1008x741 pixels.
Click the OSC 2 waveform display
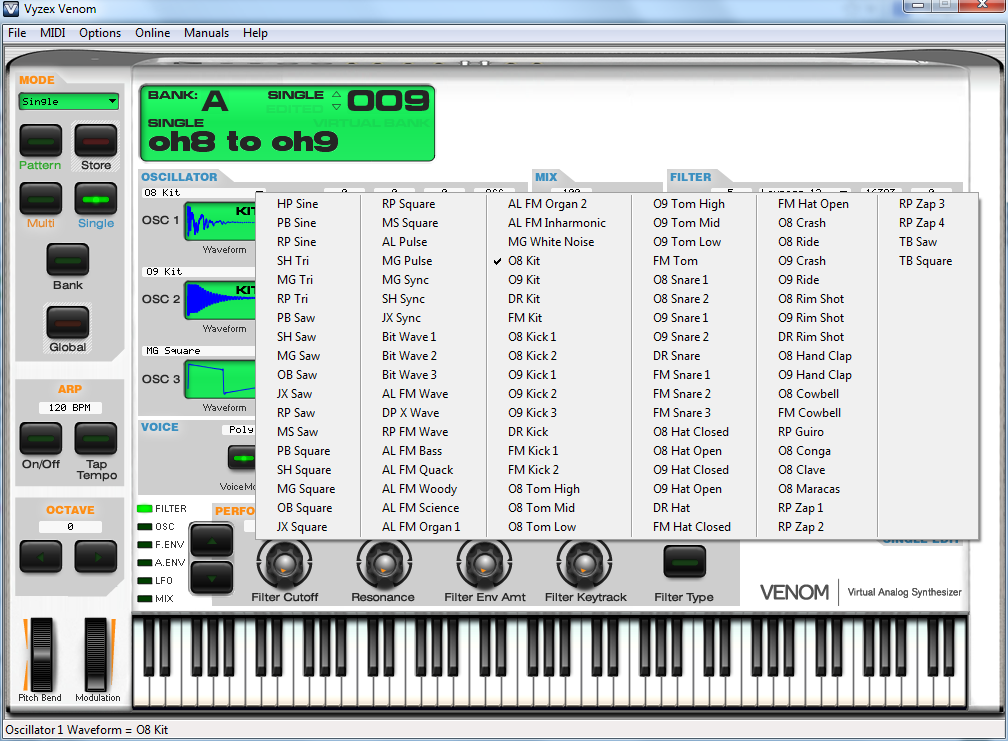pyautogui.click(x=220, y=299)
